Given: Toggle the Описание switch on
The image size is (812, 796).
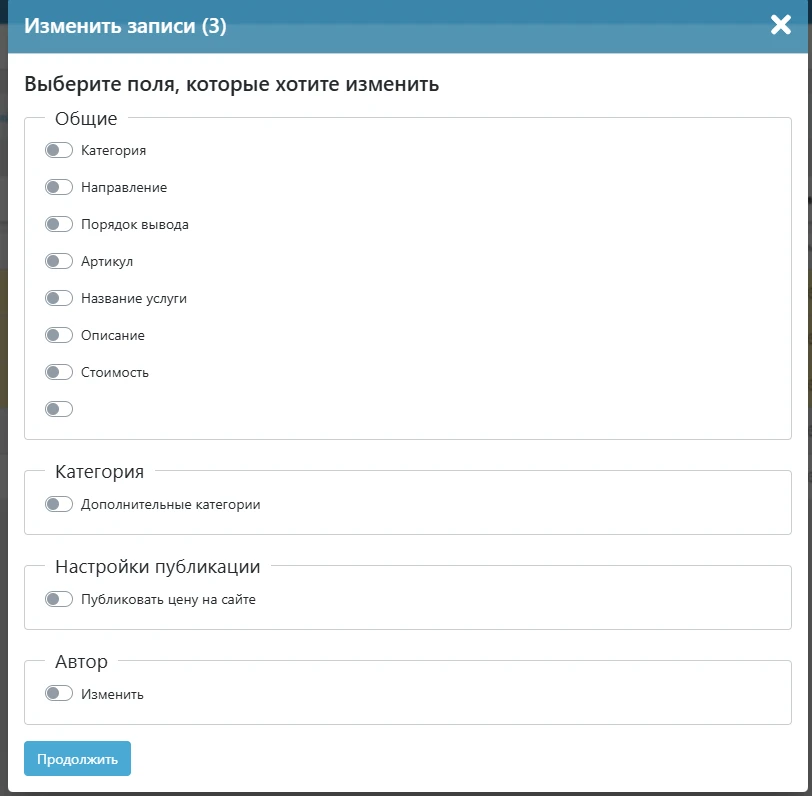Looking at the screenshot, I should coord(59,335).
